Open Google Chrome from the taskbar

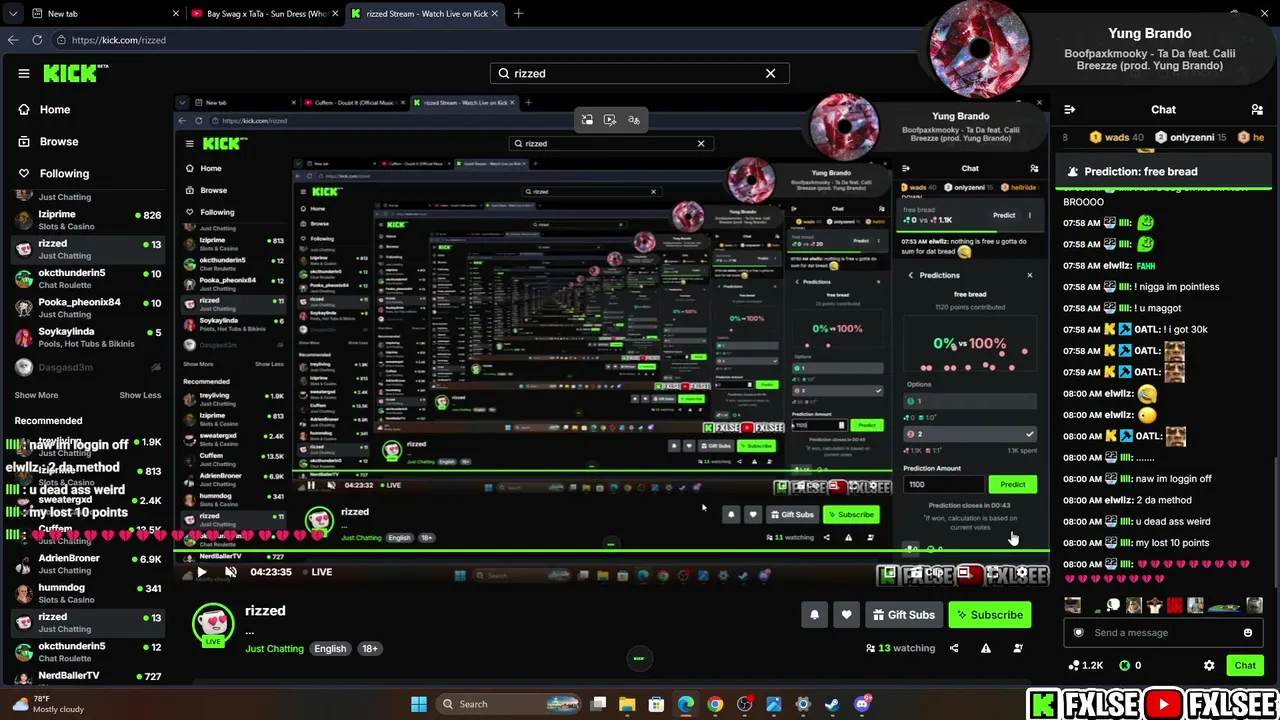[715, 704]
